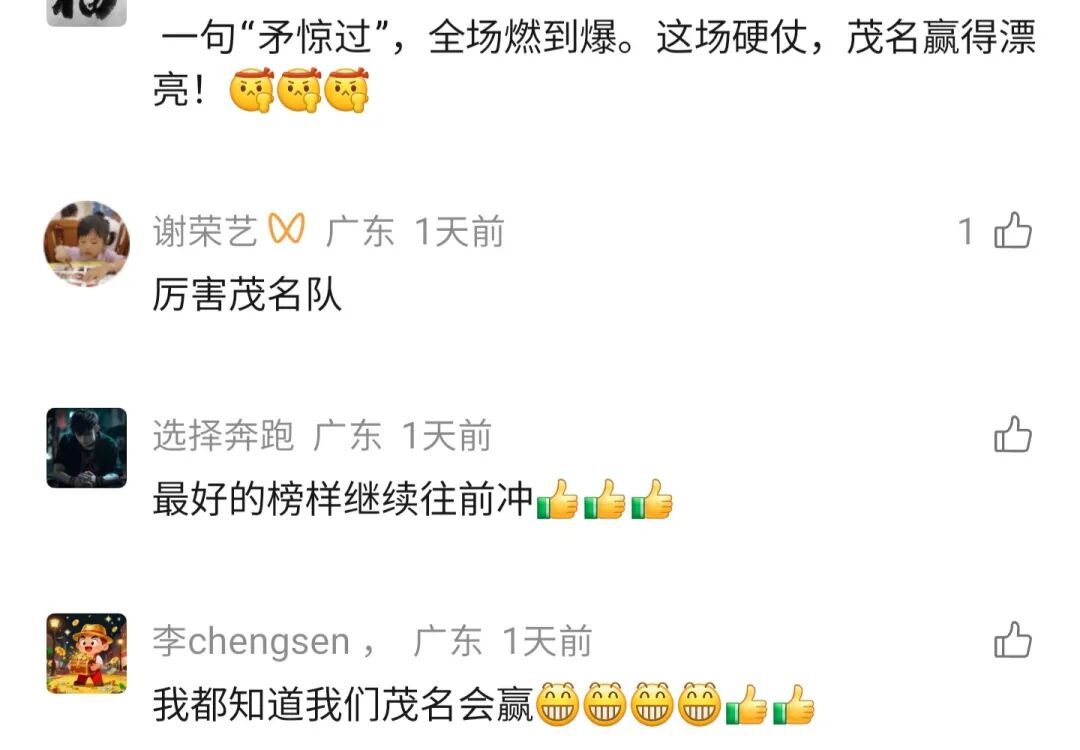Select comment 最好的榜样继续往前冲
Screen dimensions: 1080x750
pyautogui.click(x=412, y=499)
